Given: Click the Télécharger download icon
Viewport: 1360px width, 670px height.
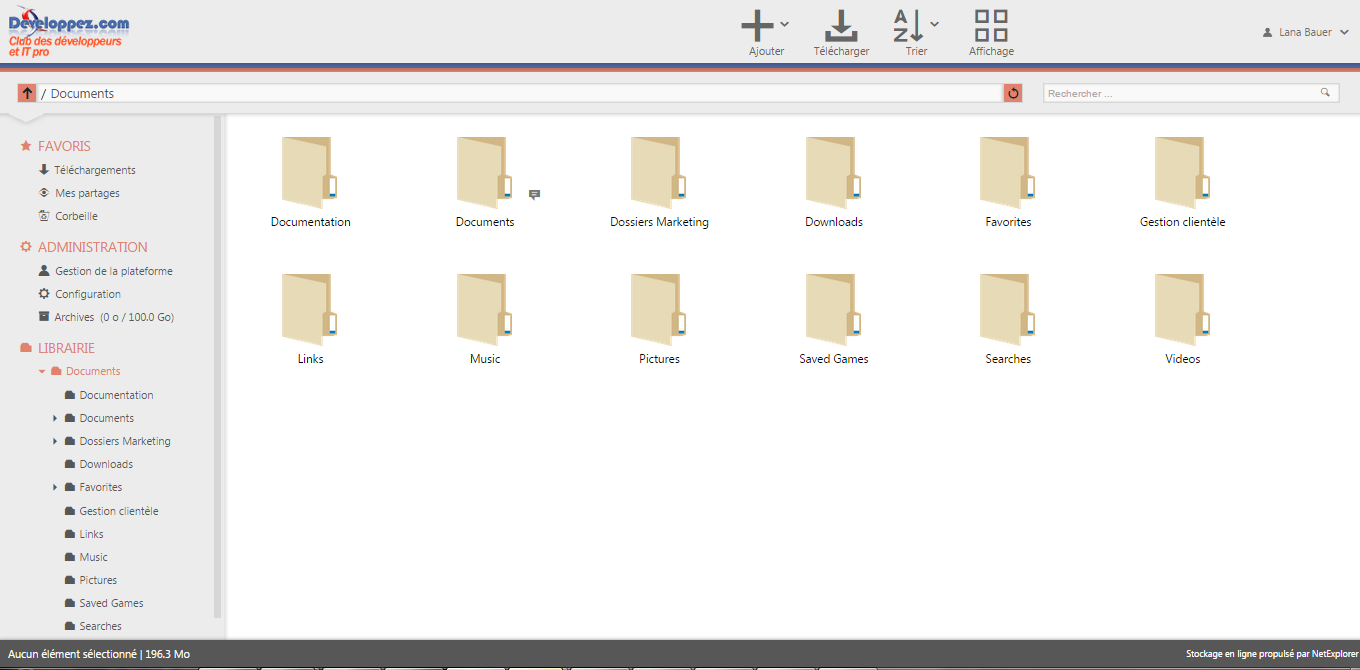Looking at the screenshot, I should [841, 25].
